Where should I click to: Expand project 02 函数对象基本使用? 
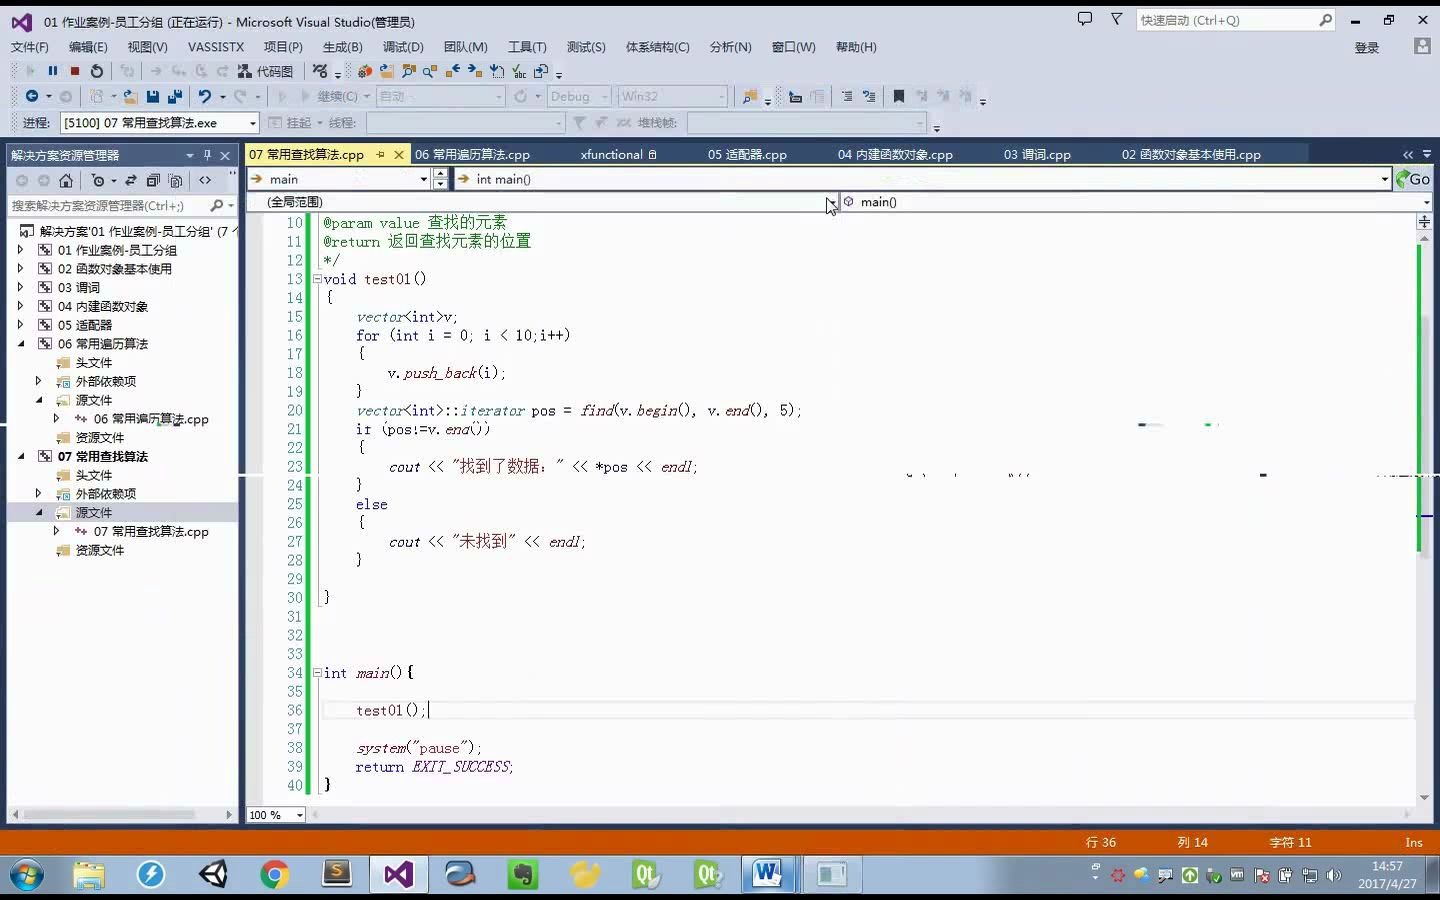click(21, 269)
